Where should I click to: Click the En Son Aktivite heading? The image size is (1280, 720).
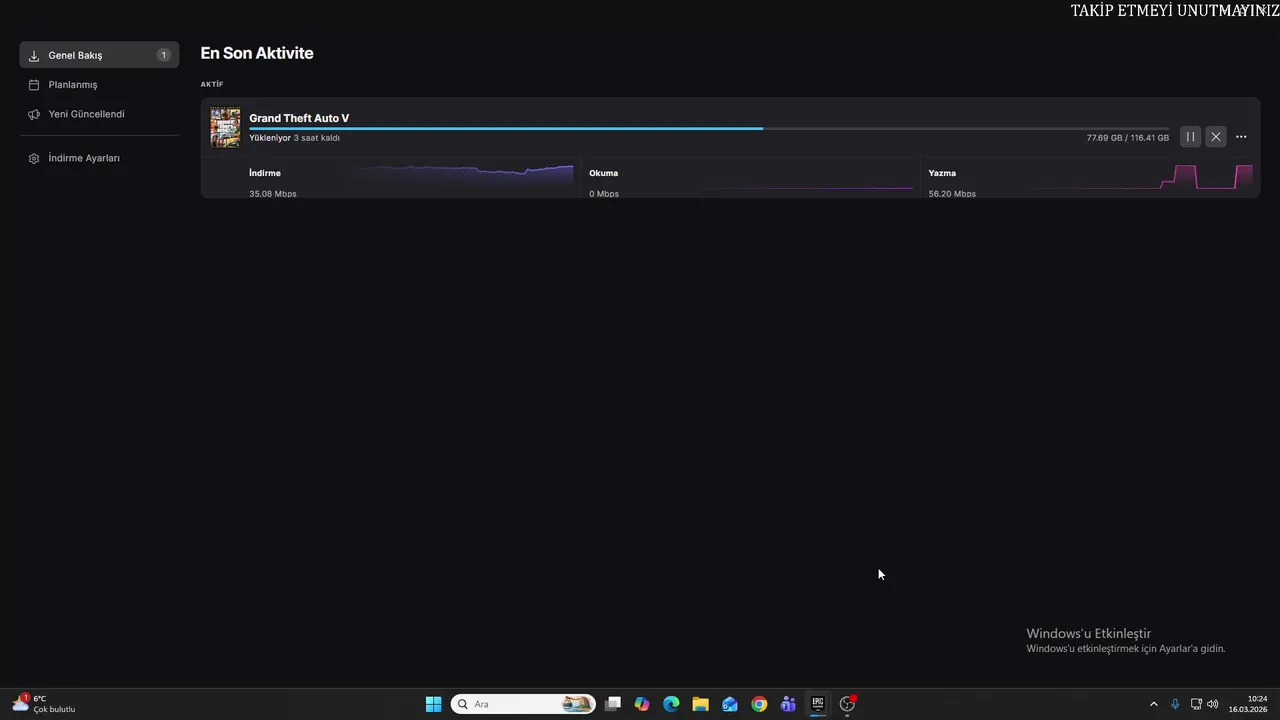pyautogui.click(x=257, y=53)
